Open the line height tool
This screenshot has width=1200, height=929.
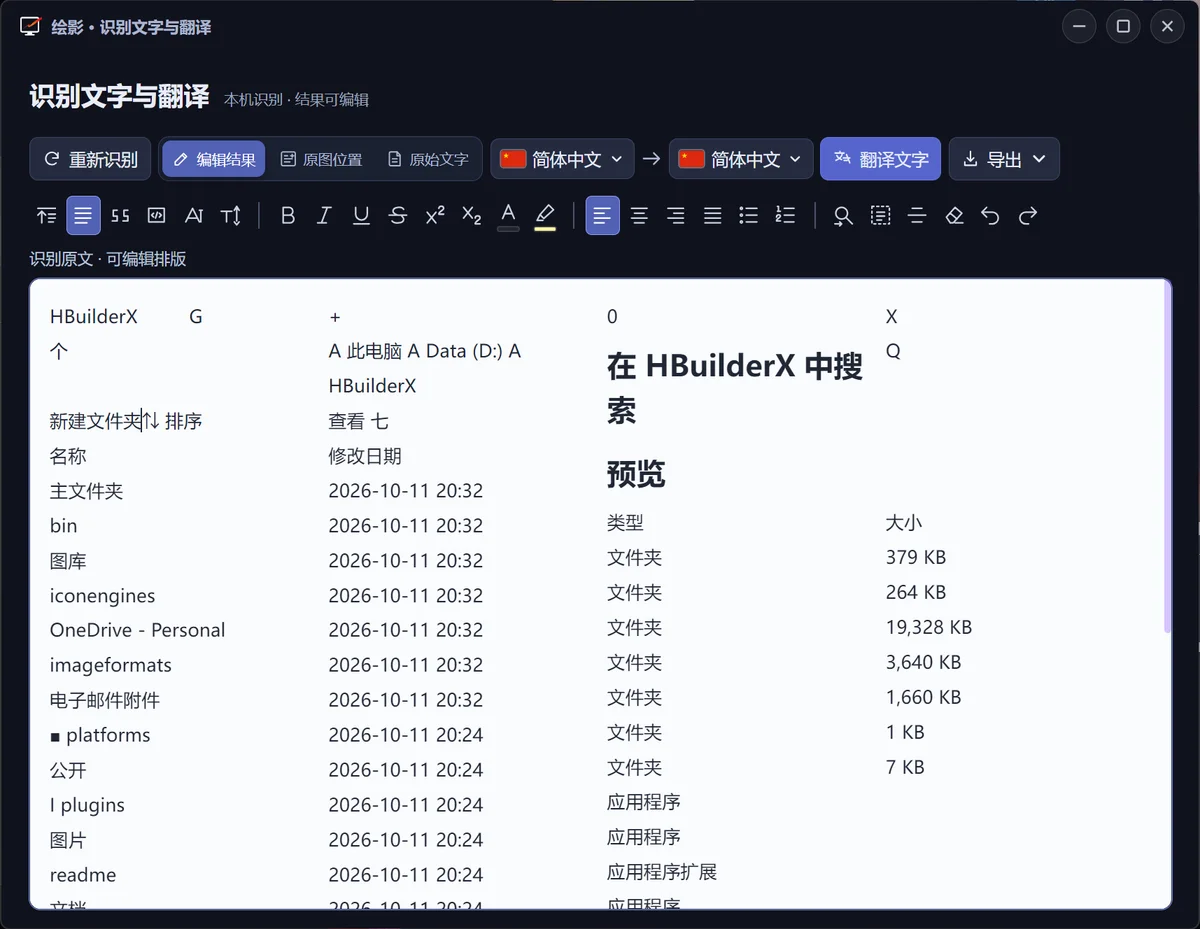(231, 215)
